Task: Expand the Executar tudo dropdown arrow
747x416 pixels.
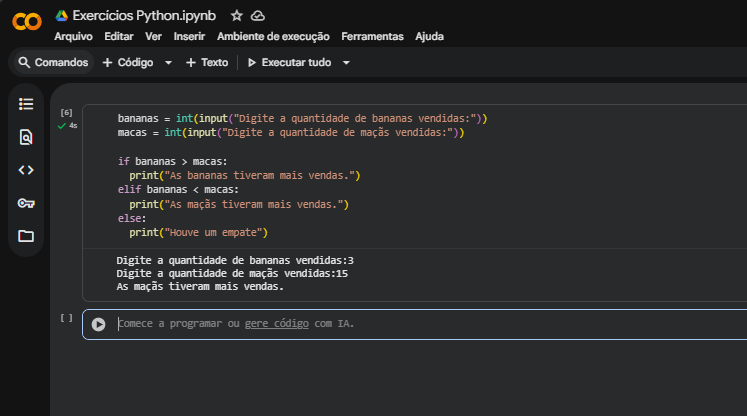Action: click(x=346, y=62)
